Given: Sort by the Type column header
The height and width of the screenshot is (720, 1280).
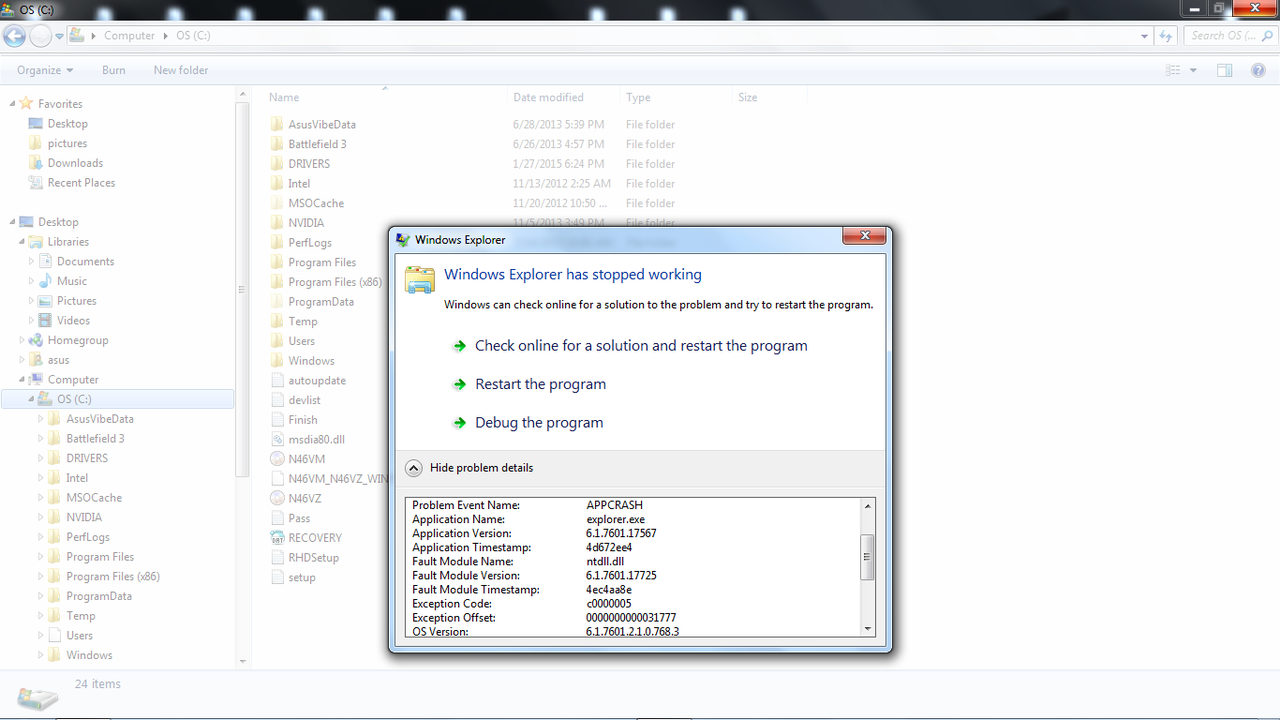Looking at the screenshot, I should click(638, 97).
